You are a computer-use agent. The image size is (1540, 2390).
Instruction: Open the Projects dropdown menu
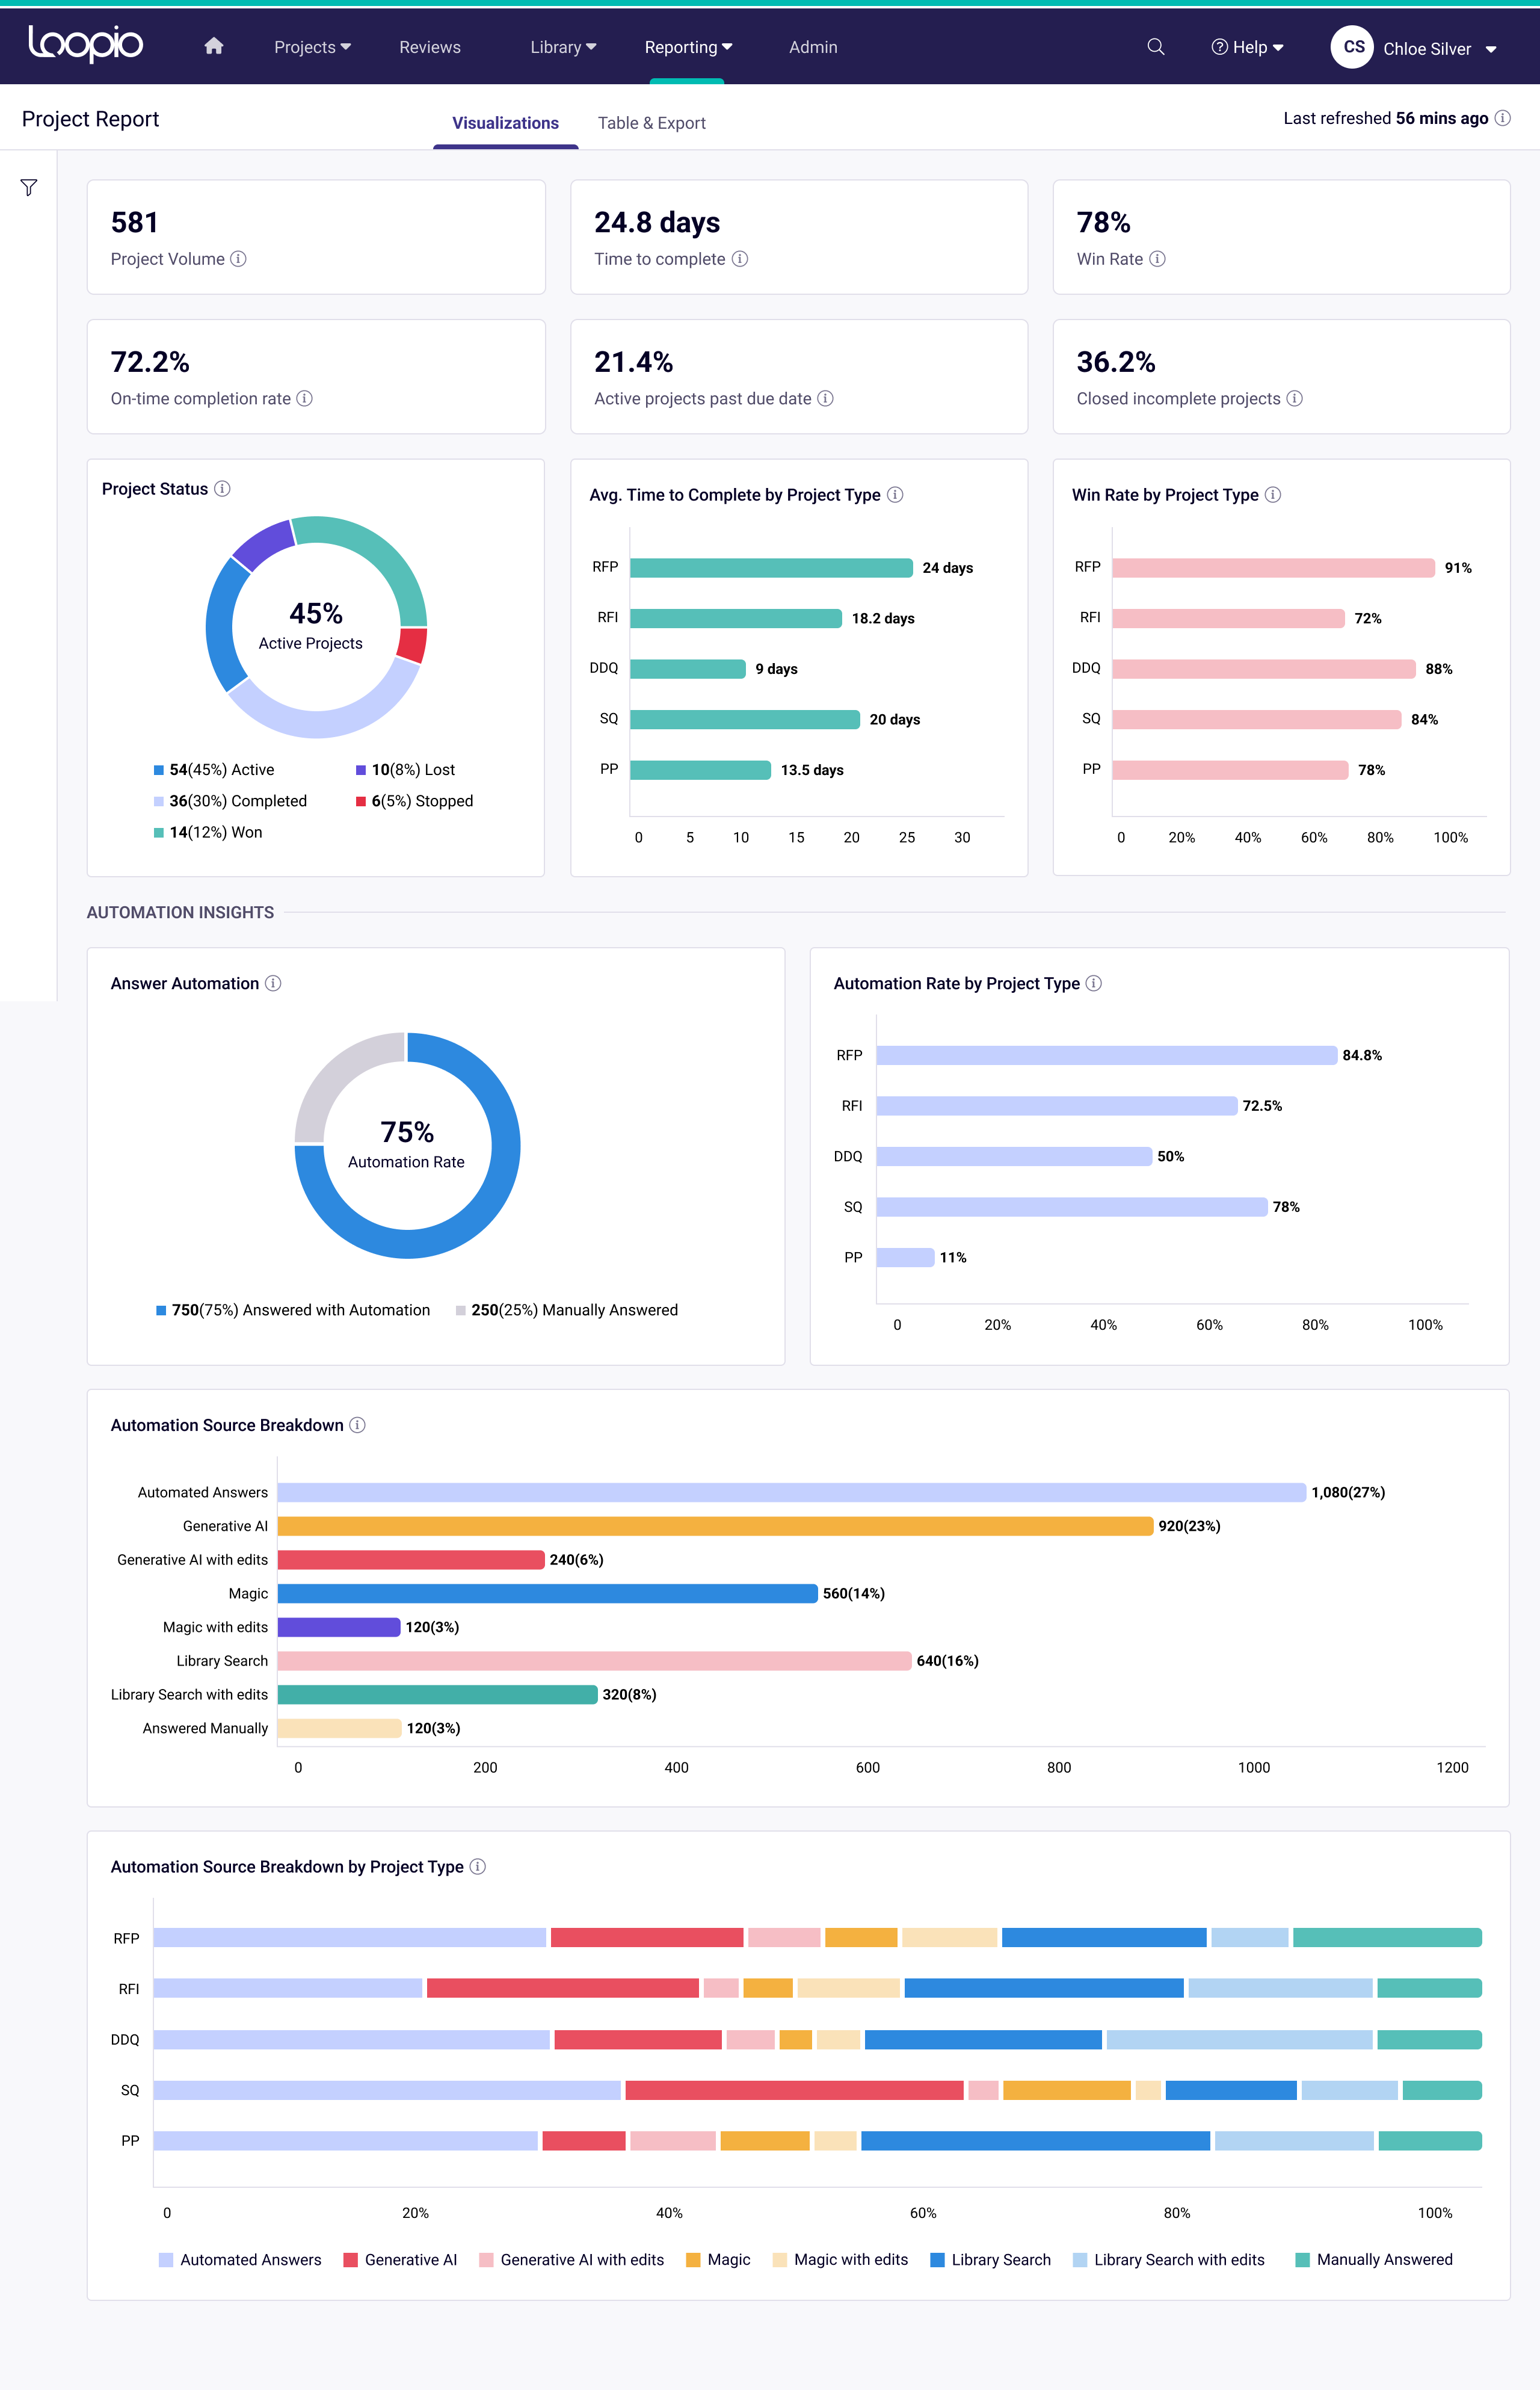pos(312,47)
